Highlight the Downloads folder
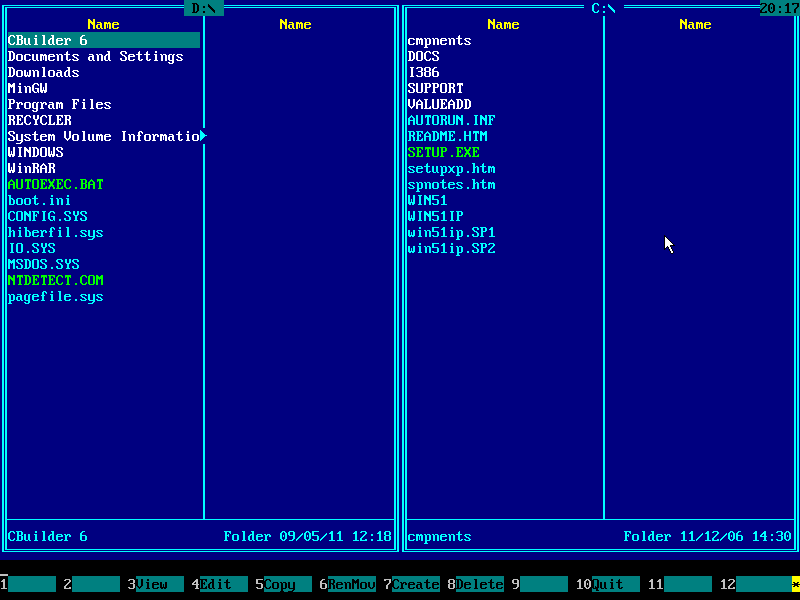800x600 pixels. [x=43, y=72]
